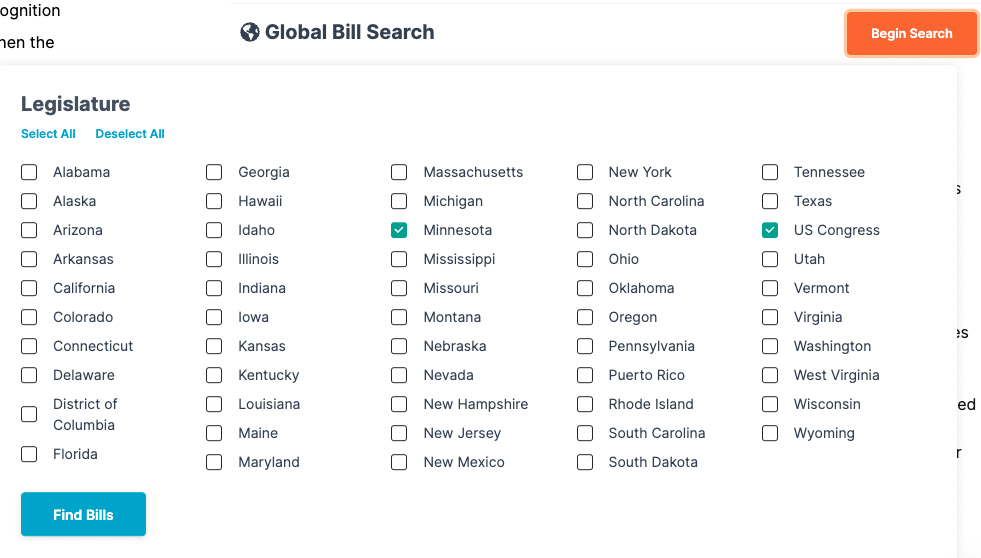Check the Massachusetts checkbox

point(399,172)
